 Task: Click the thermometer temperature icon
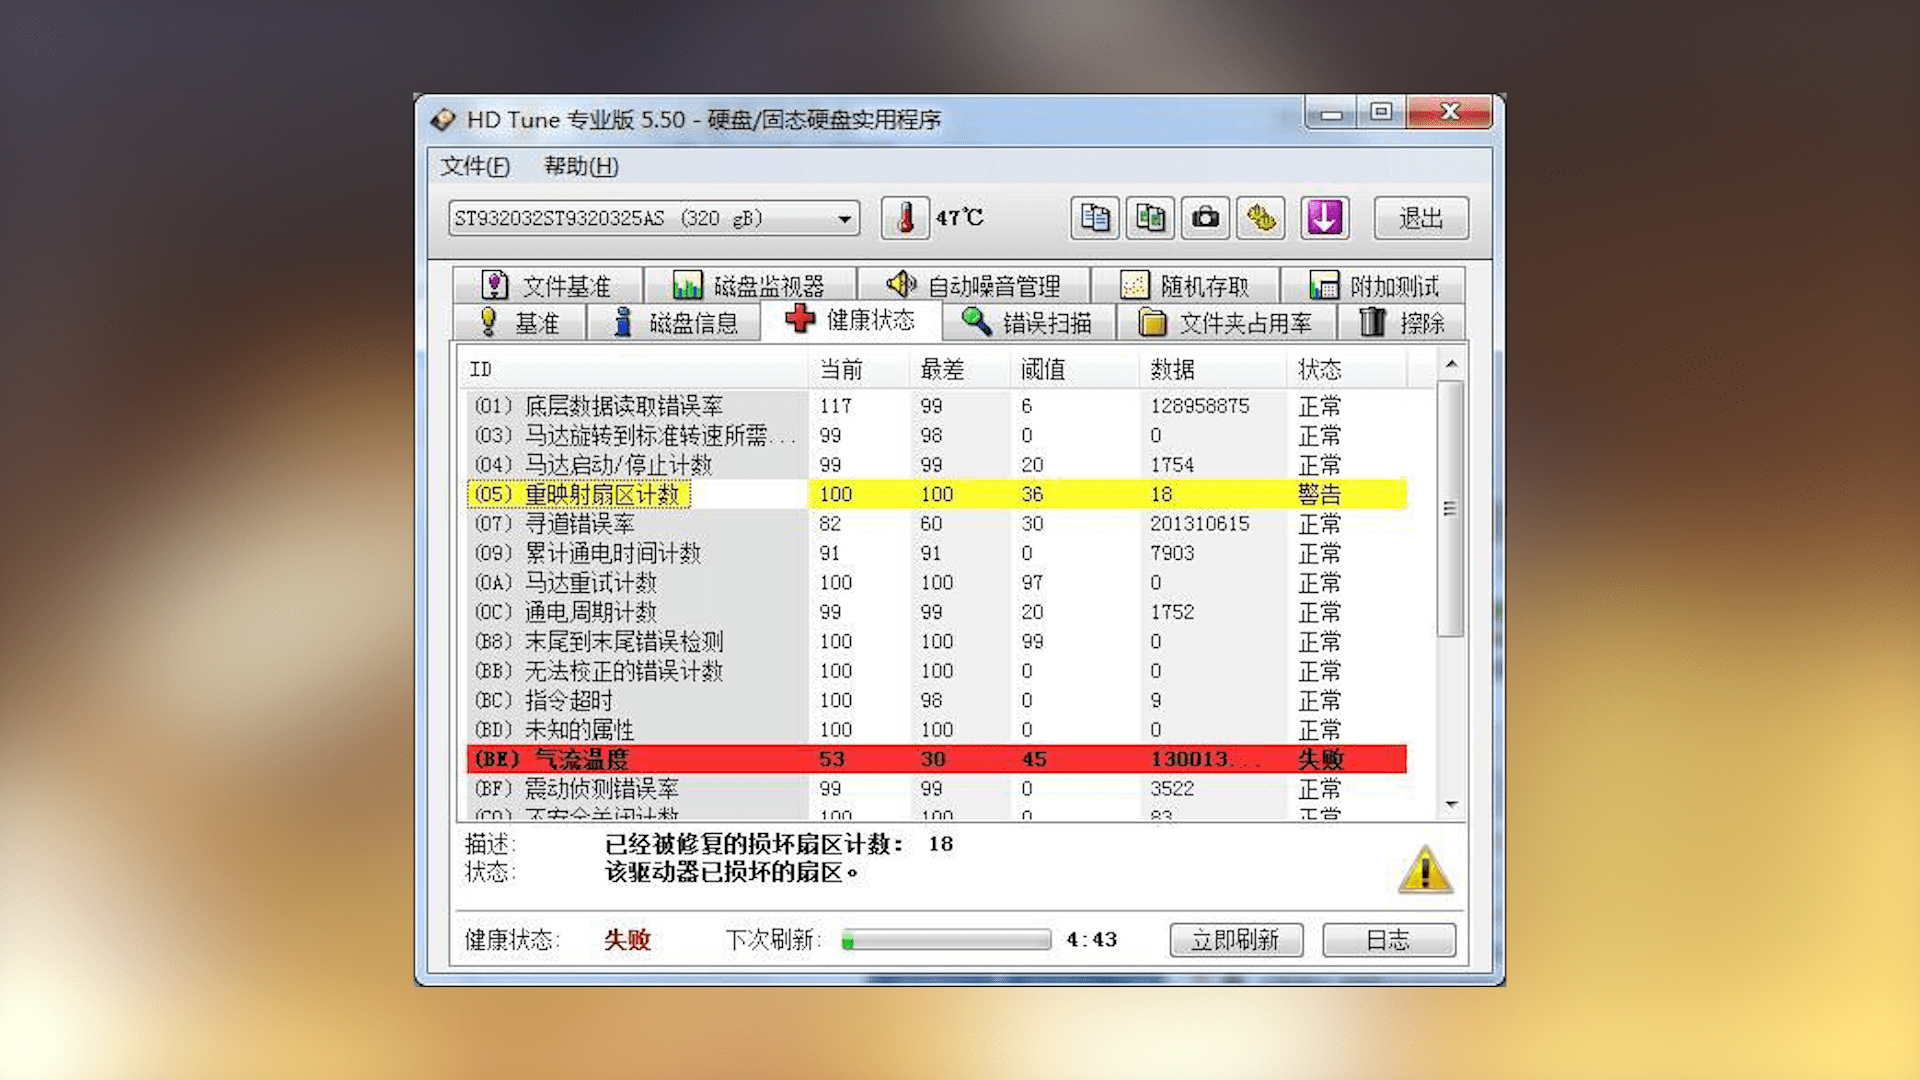(x=905, y=218)
